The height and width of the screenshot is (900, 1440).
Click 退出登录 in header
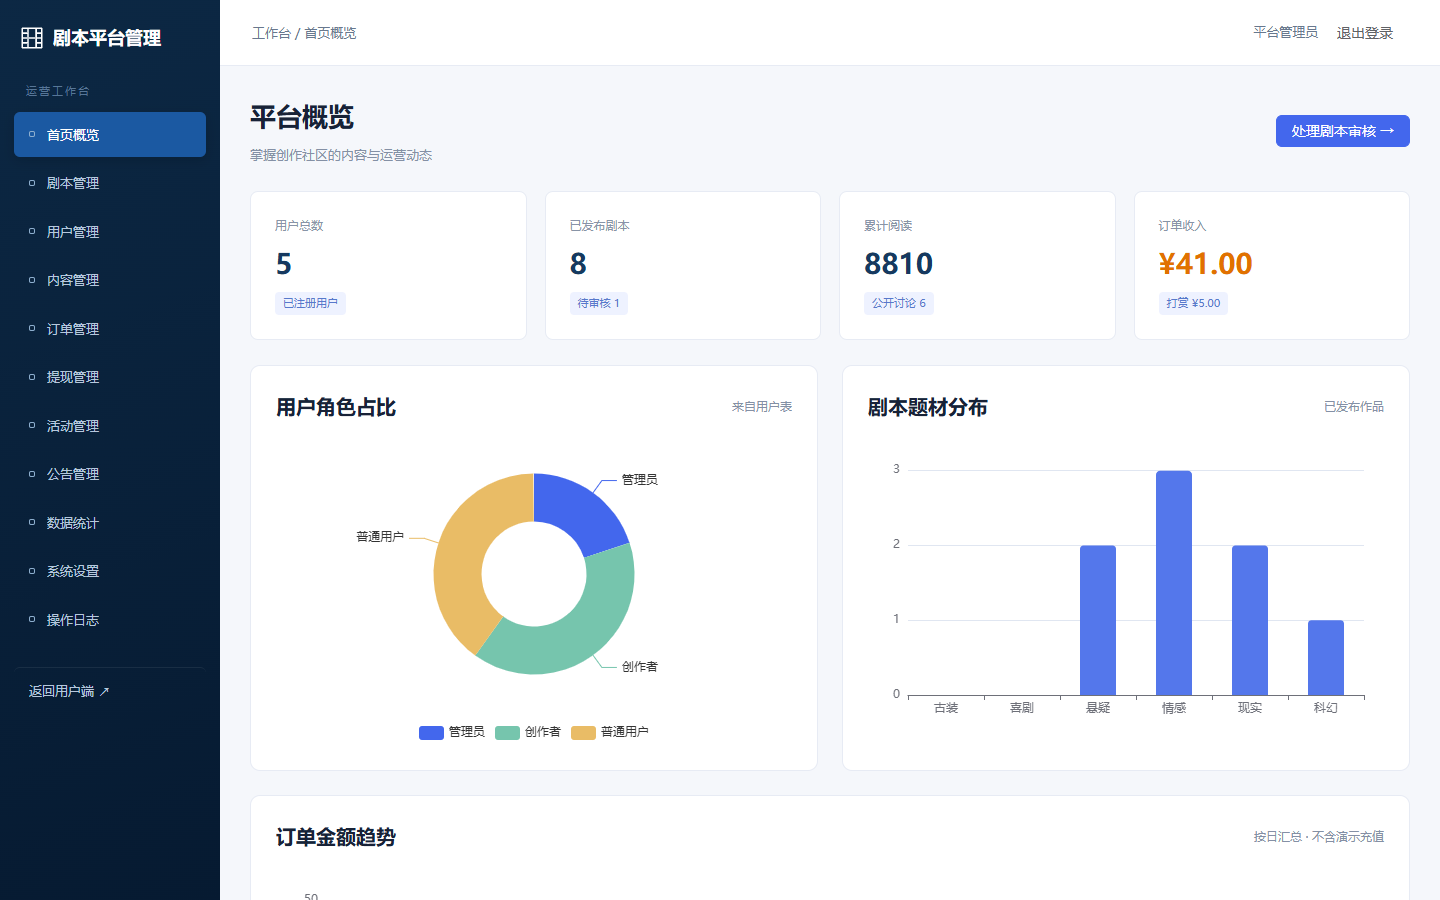point(1364,33)
